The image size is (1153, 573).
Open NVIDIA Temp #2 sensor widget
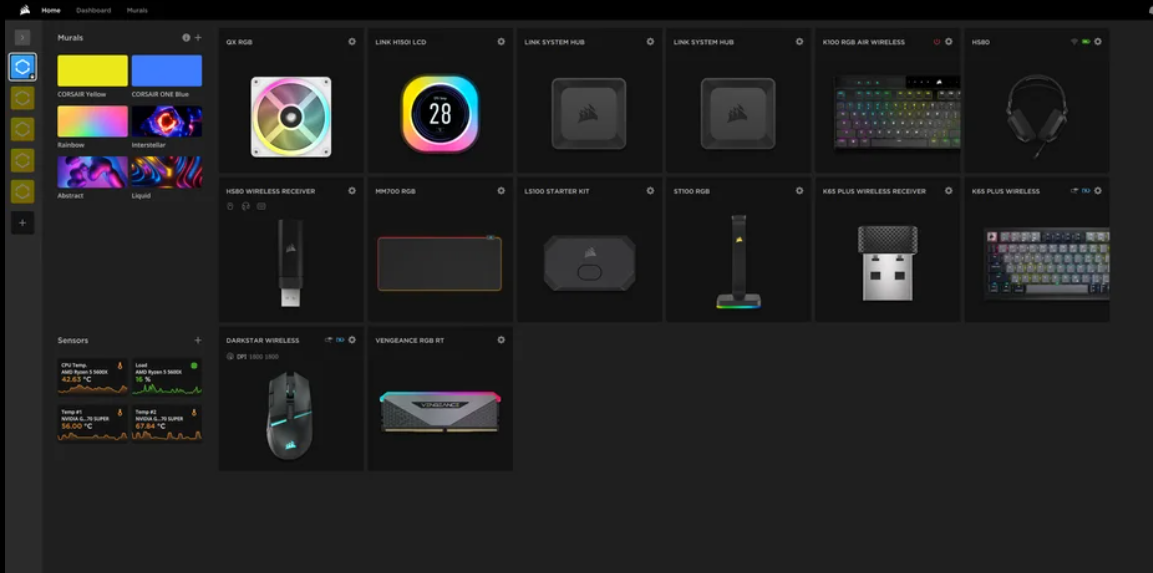[x=167, y=424]
